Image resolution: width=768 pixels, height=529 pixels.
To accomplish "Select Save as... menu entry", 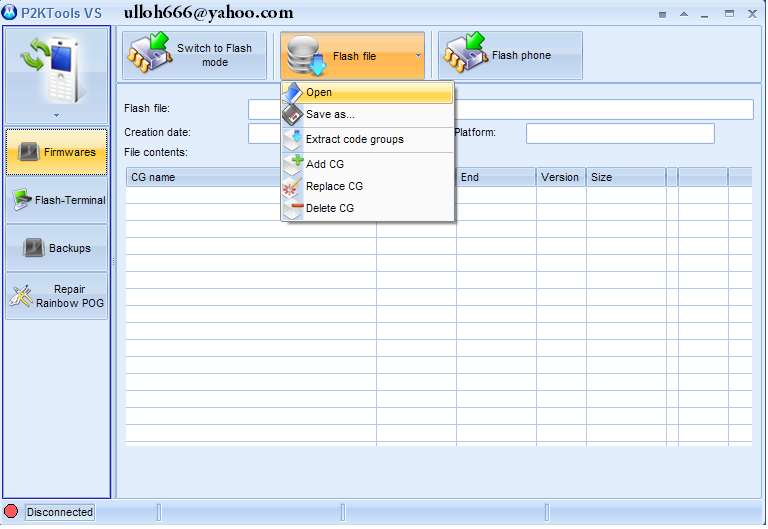I will pyautogui.click(x=367, y=115).
